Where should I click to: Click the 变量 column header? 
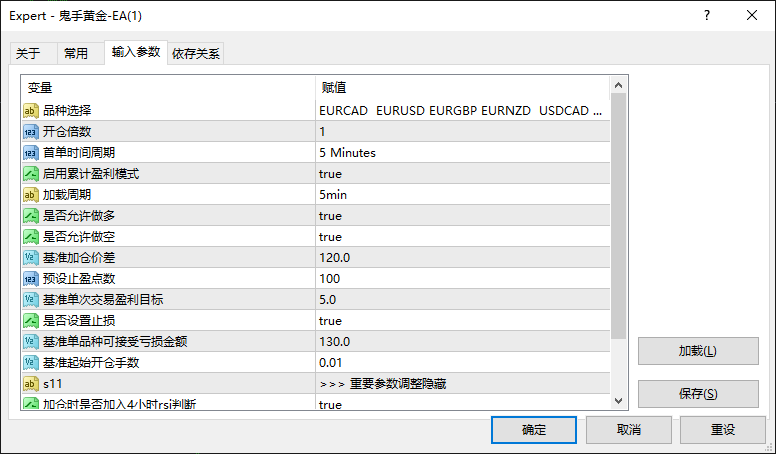pyautogui.click(x=168, y=88)
